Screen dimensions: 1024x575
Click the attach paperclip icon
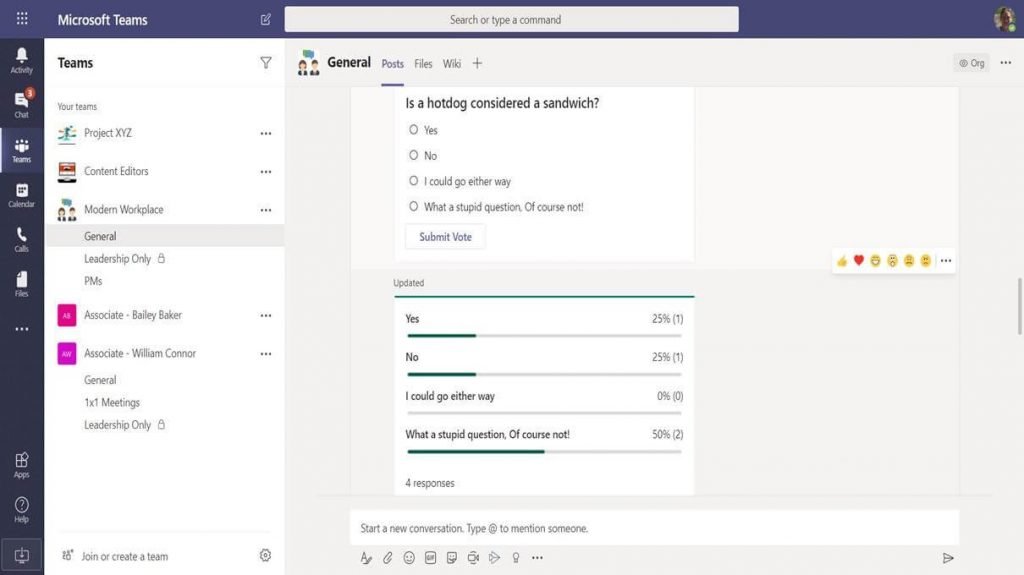pos(388,557)
